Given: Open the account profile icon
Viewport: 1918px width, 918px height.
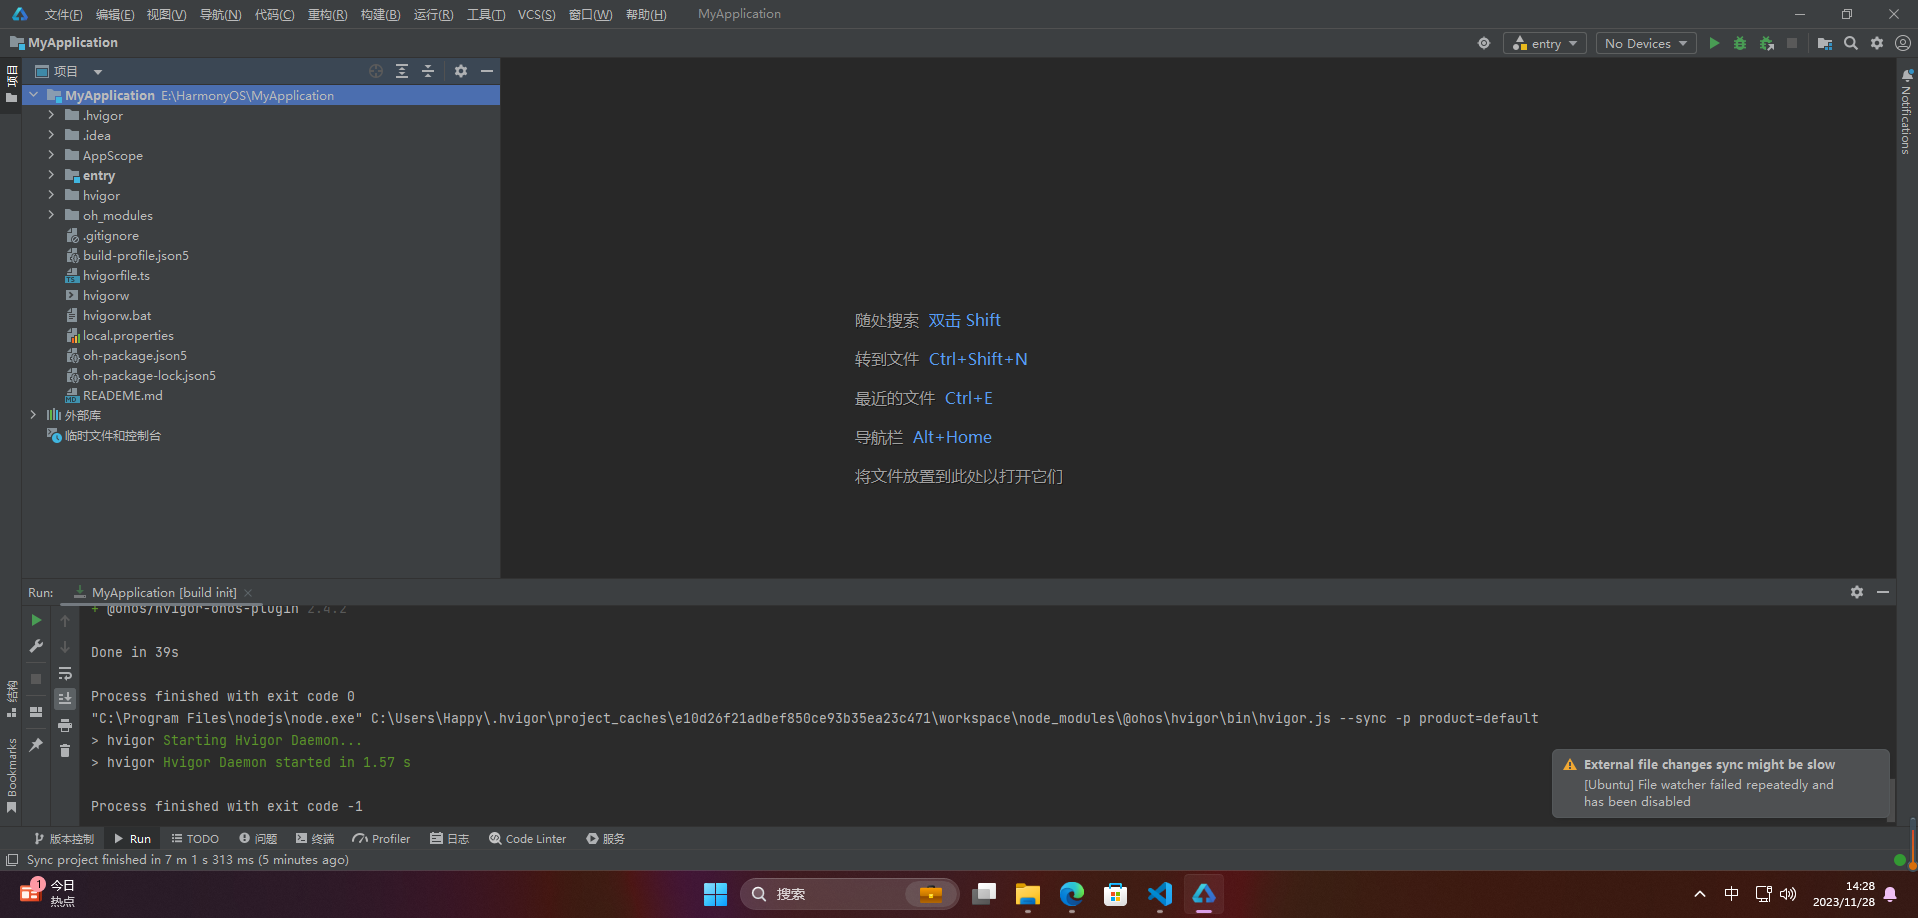Looking at the screenshot, I should coord(1903,43).
